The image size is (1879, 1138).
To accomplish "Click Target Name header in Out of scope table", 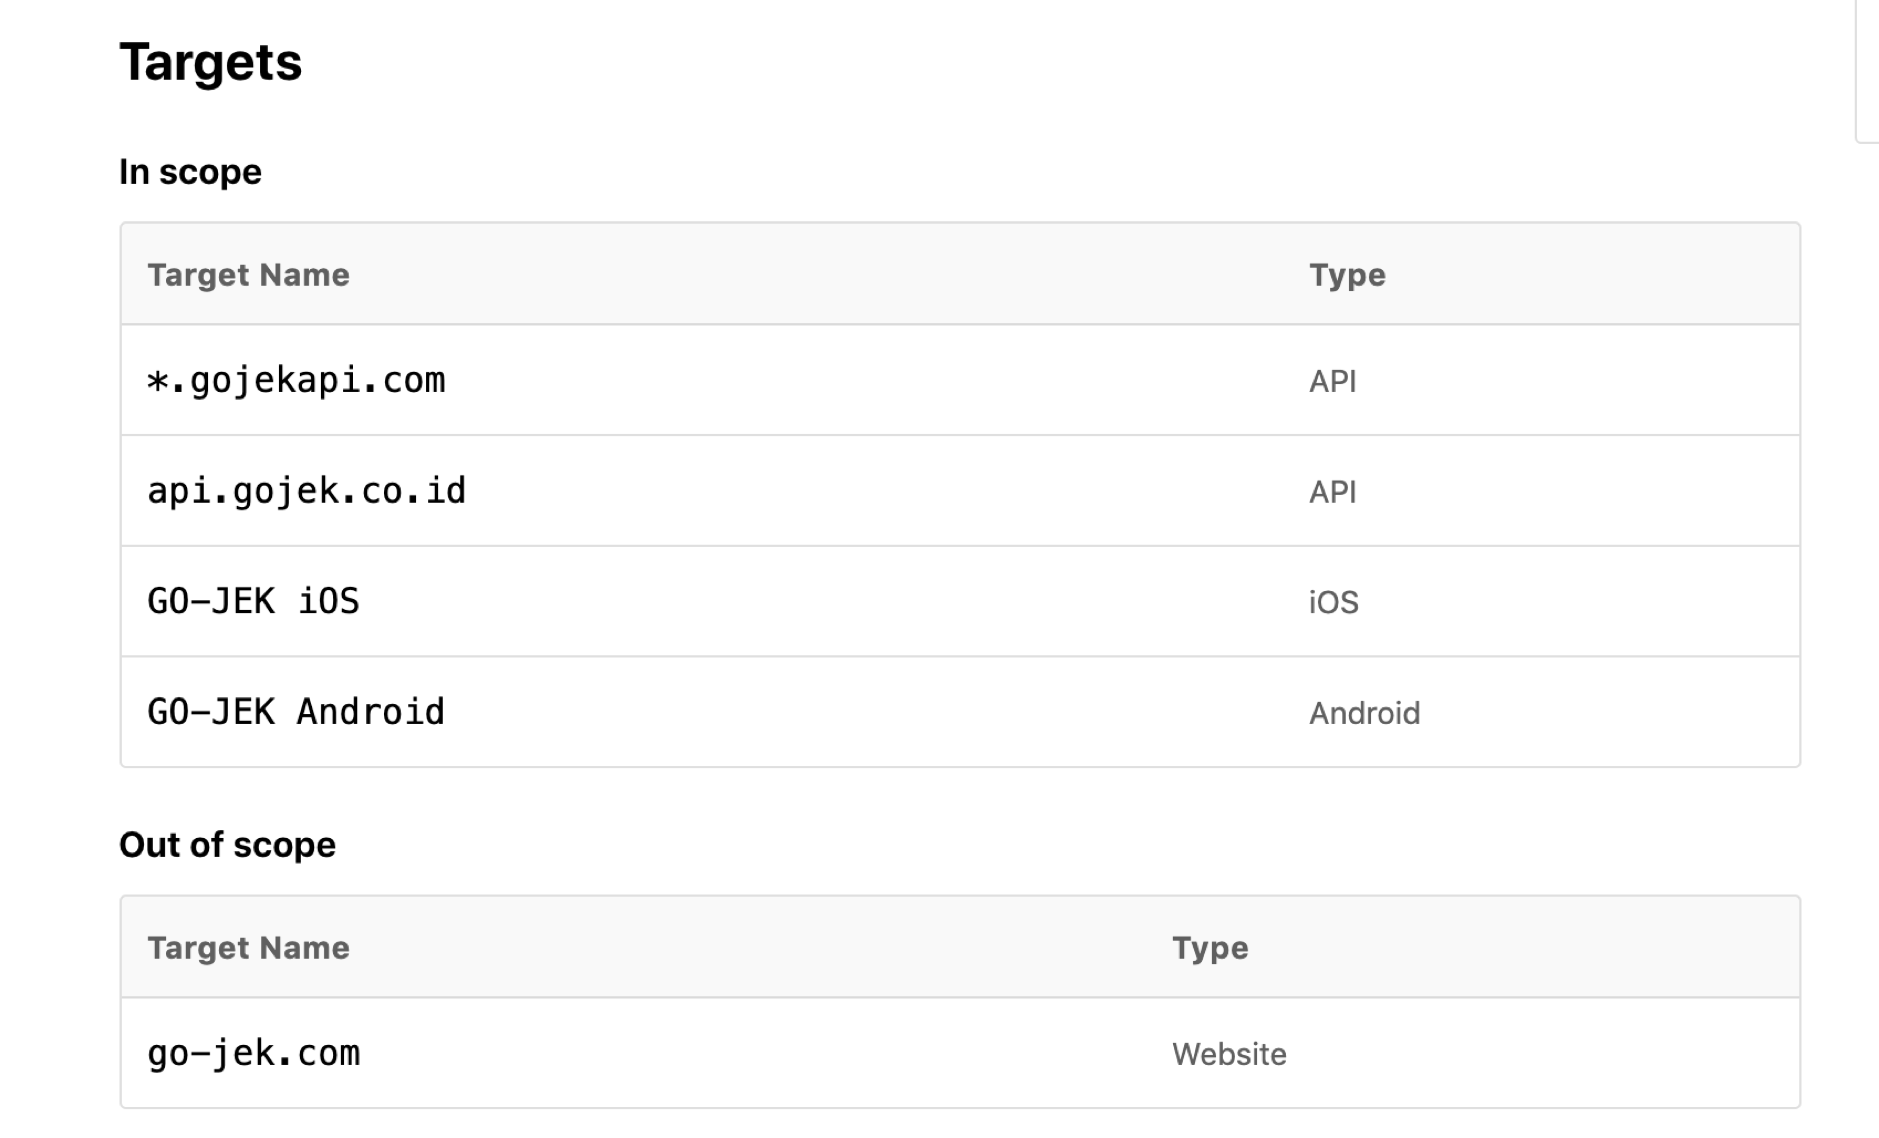I will (248, 948).
